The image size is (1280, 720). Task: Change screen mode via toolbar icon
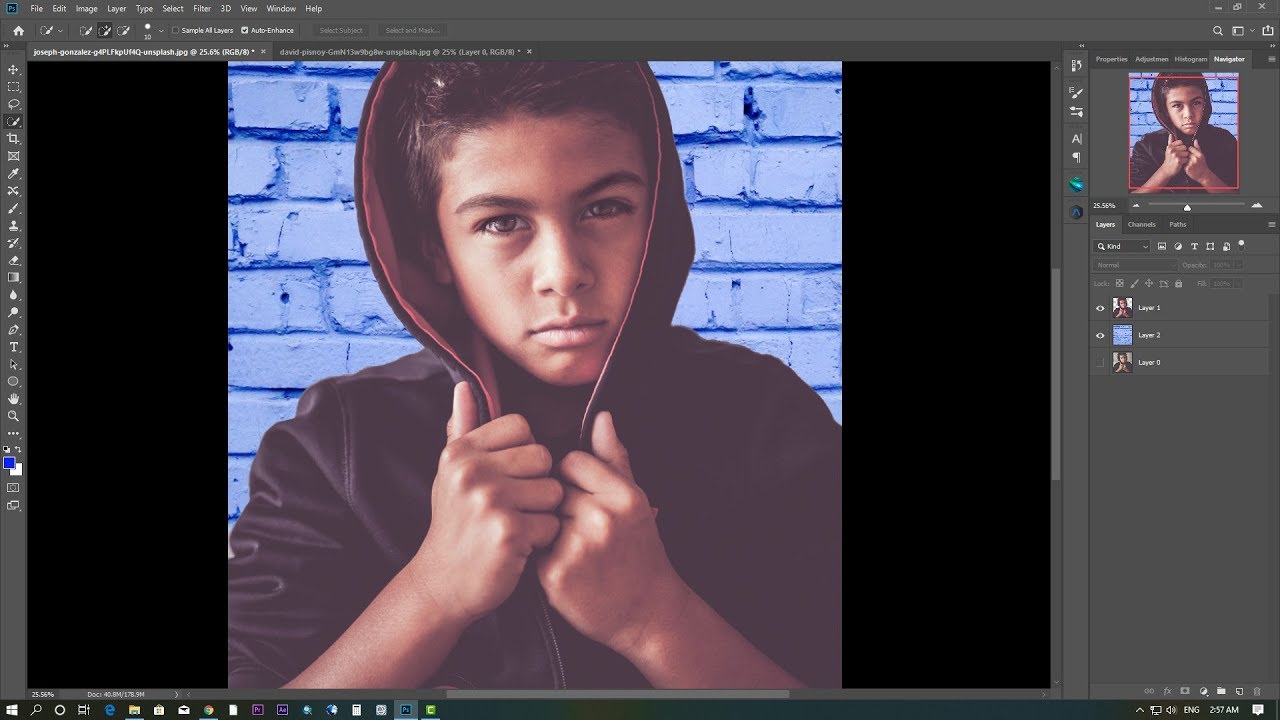tap(14, 505)
